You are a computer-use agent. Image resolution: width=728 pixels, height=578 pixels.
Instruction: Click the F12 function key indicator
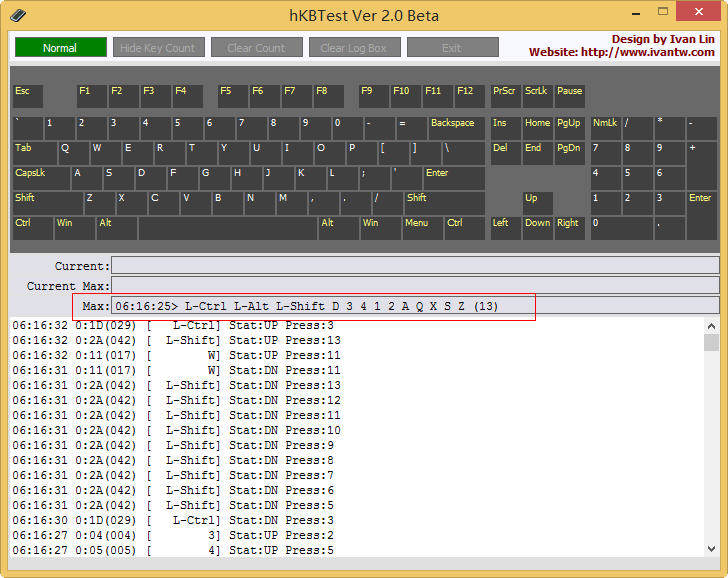point(469,96)
